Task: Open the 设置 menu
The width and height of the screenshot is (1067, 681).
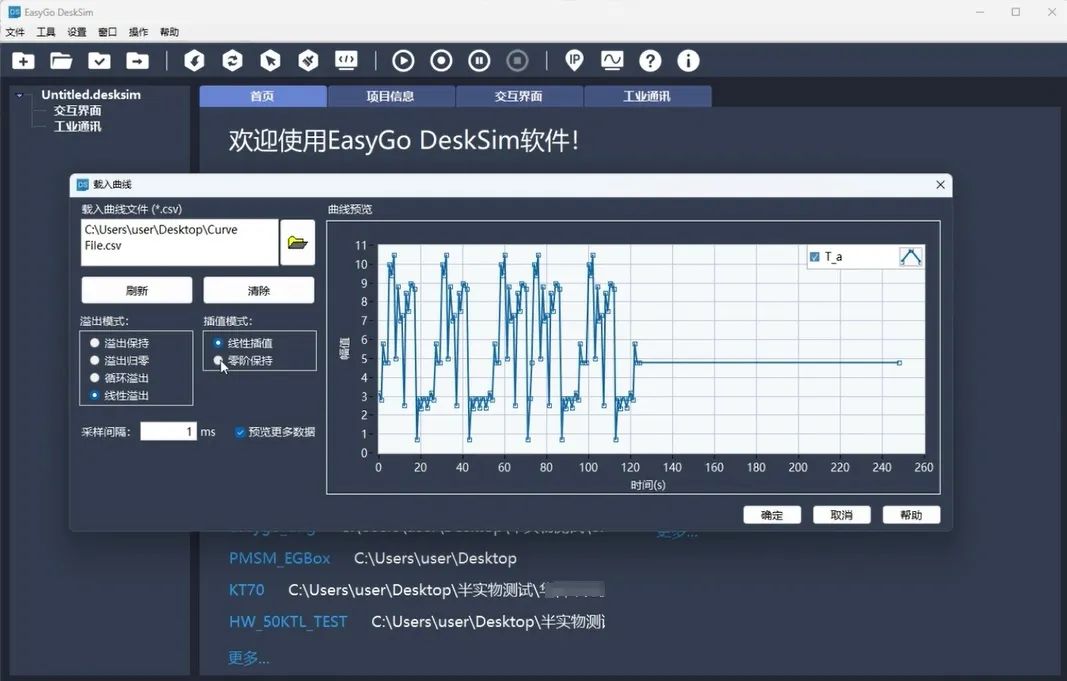Action: [76, 32]
